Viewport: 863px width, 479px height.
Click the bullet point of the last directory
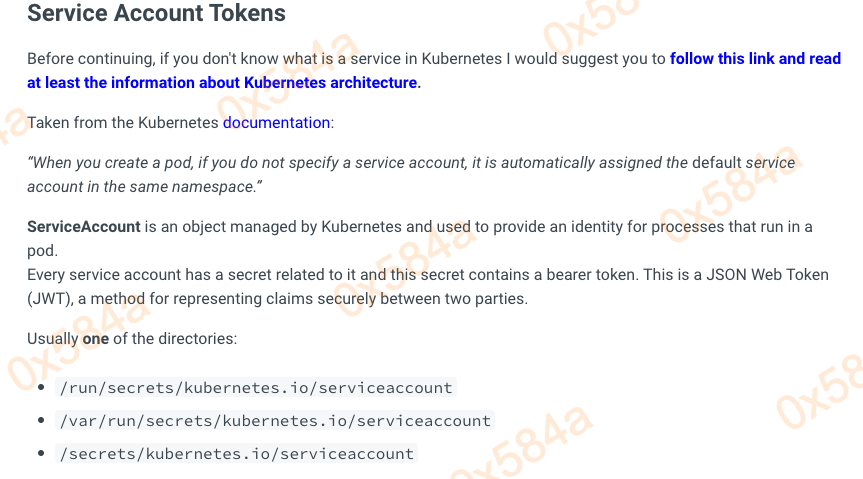pos(41,454)
